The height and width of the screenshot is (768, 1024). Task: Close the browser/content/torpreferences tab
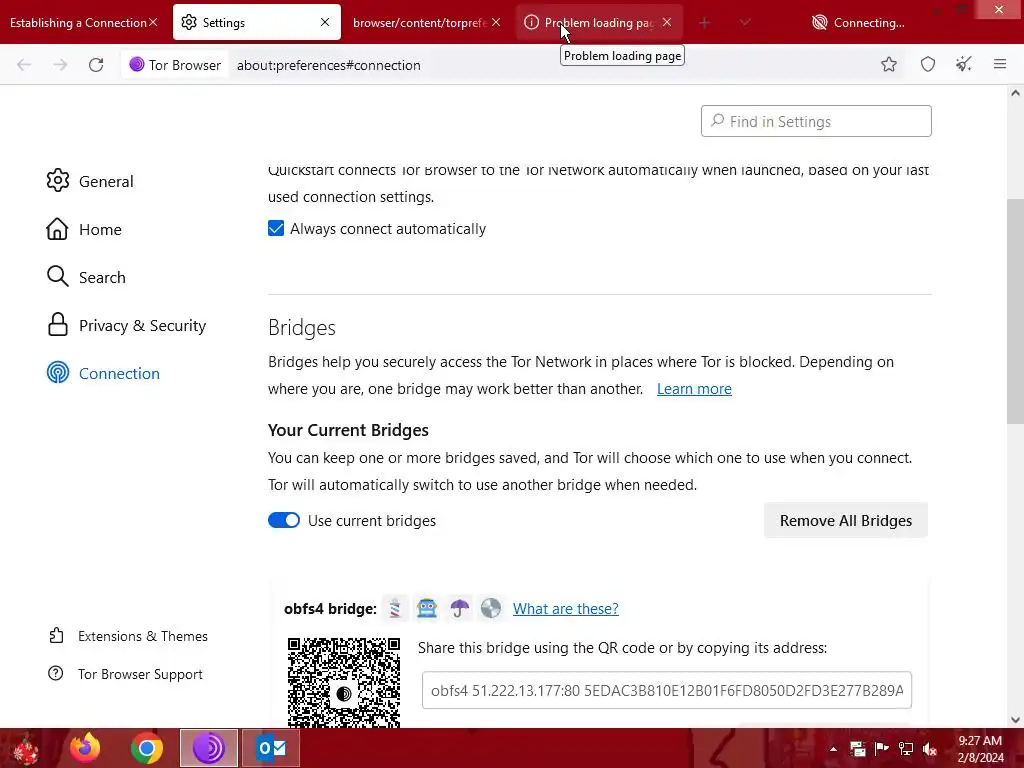tap(496, 22)
